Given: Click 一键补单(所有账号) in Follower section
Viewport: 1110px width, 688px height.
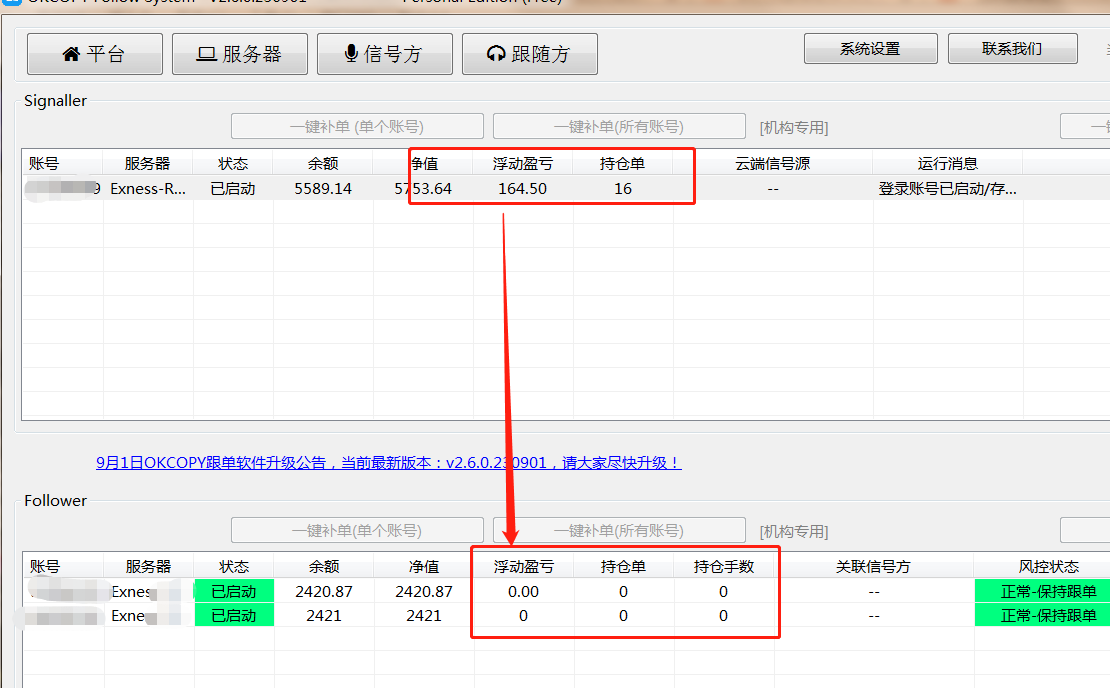Looking at the screenshot, I should click(618, 530).
